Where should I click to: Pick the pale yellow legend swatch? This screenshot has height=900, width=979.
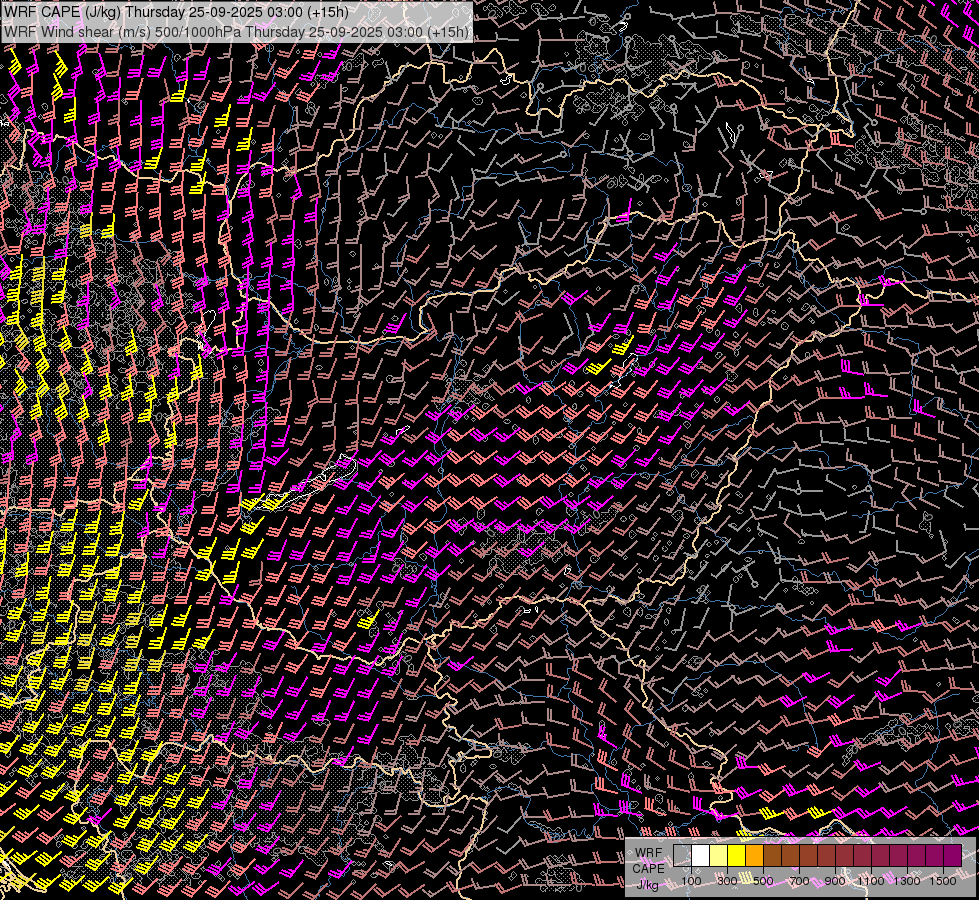(719, 855)
